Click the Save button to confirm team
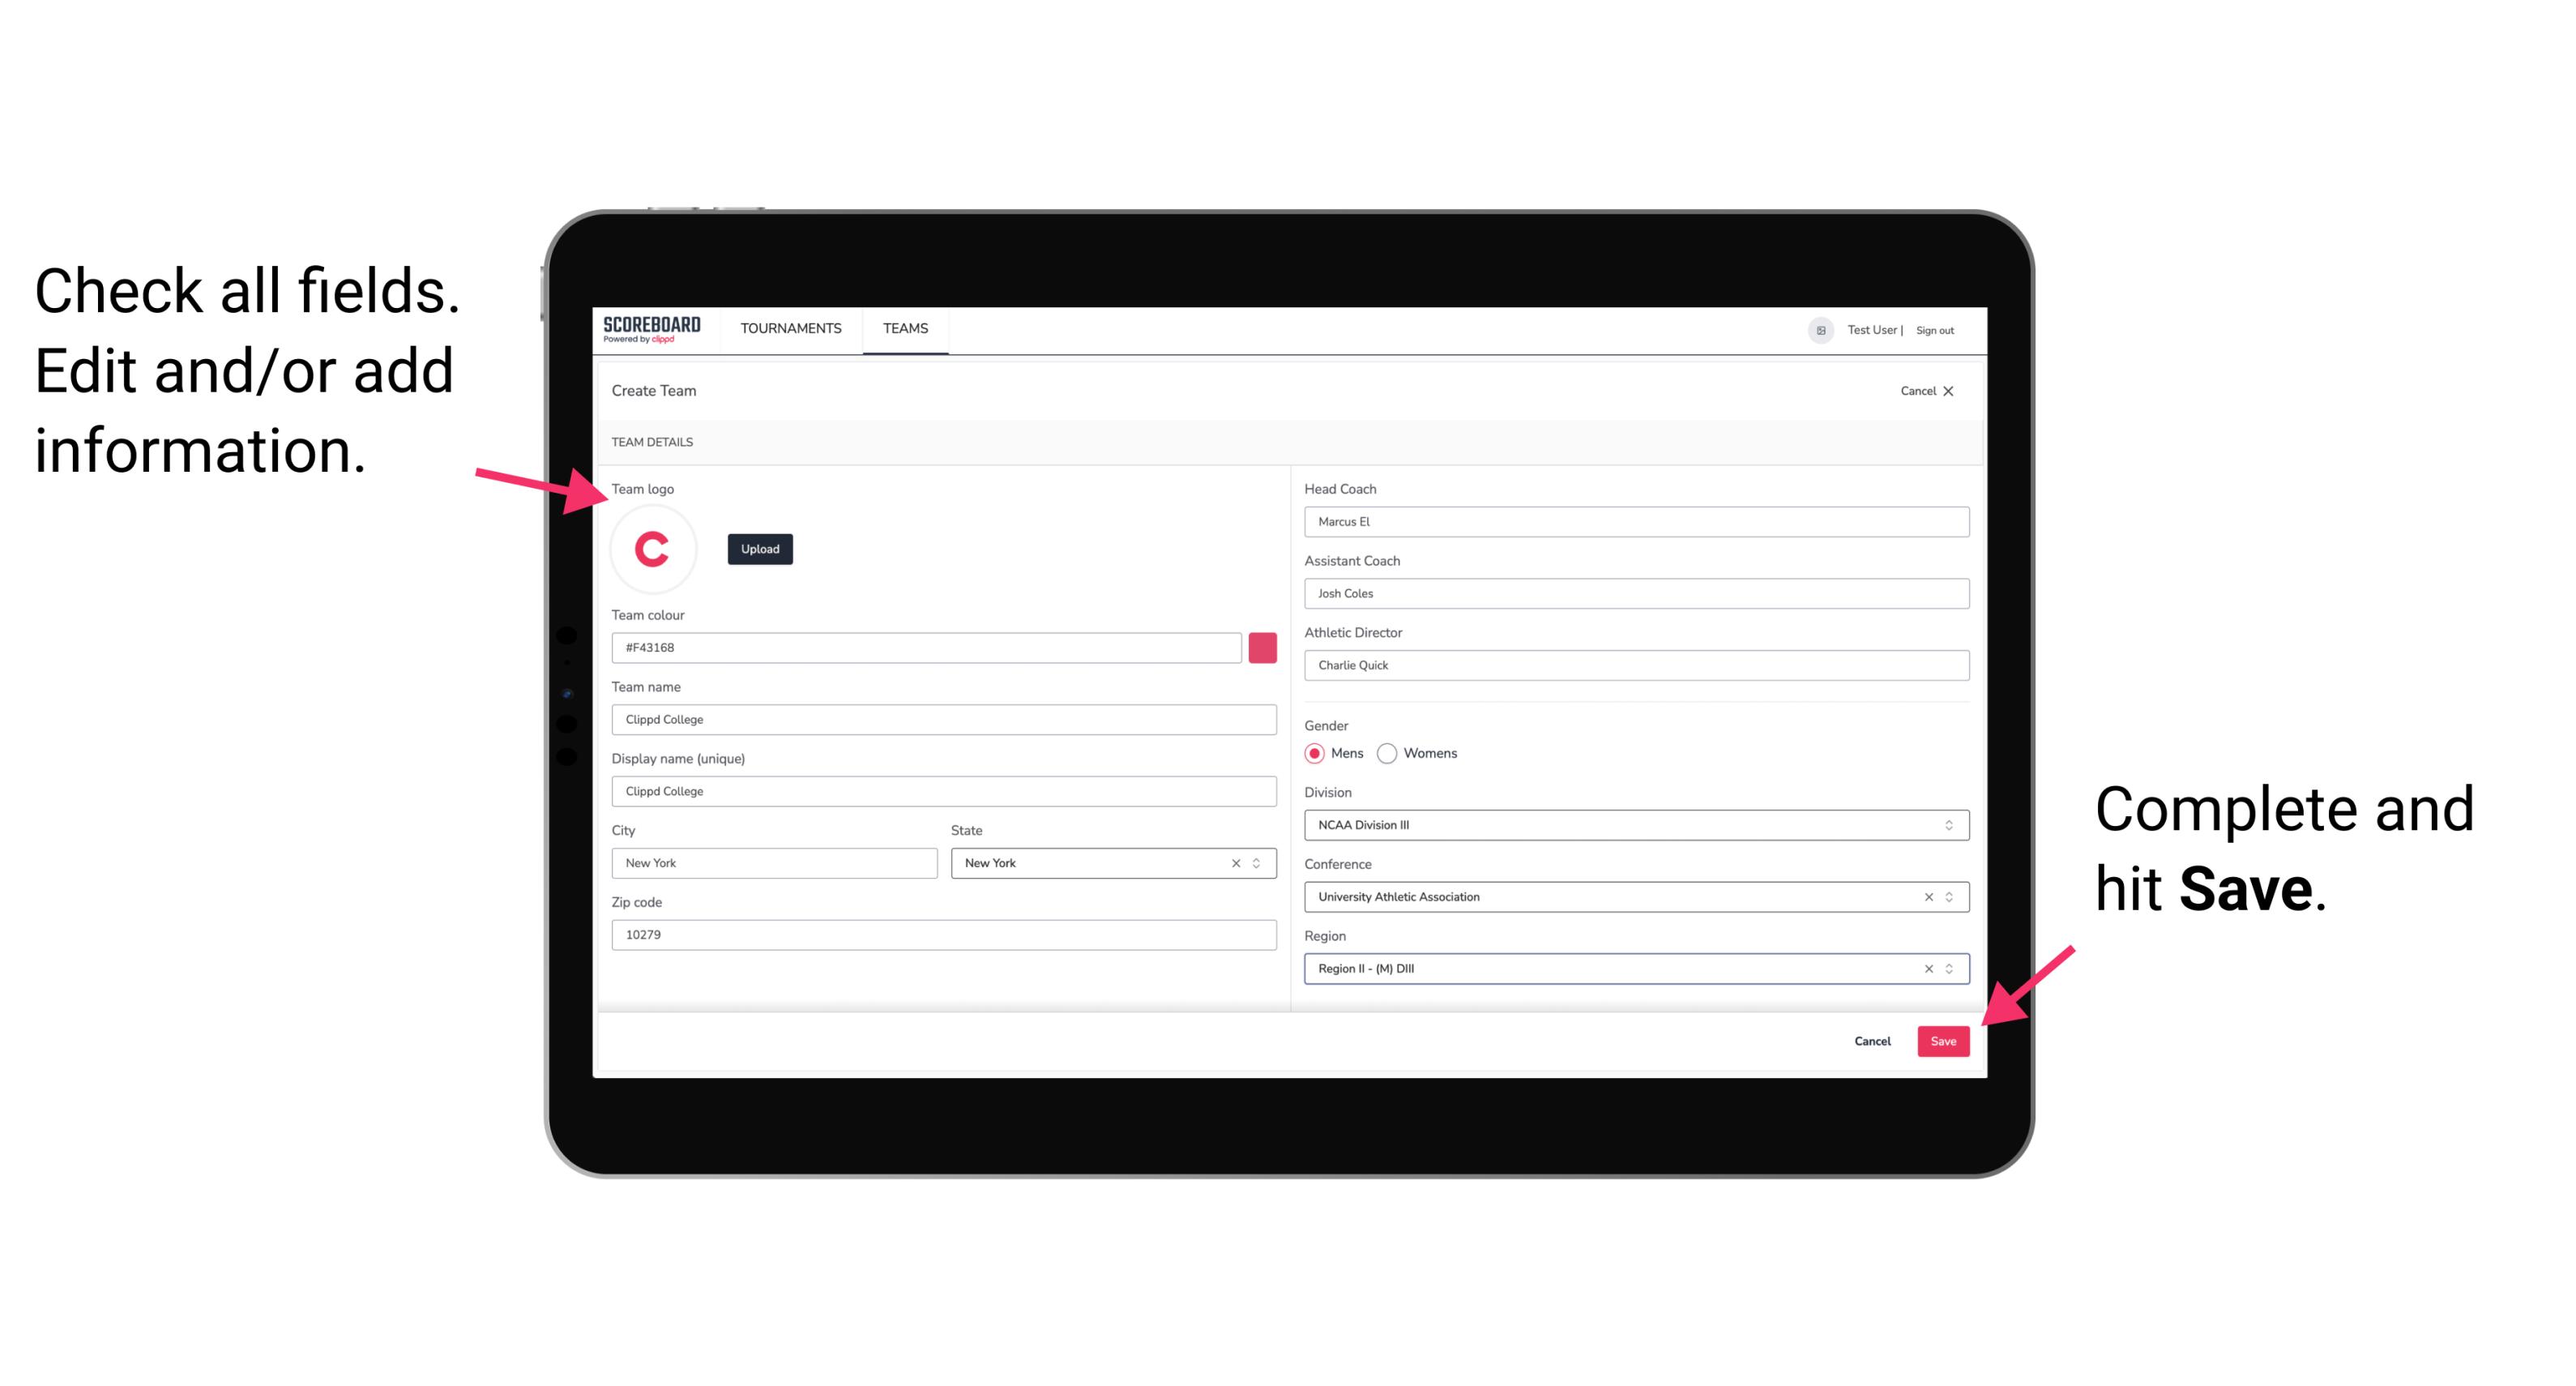 click(x=1943, y=1037)
